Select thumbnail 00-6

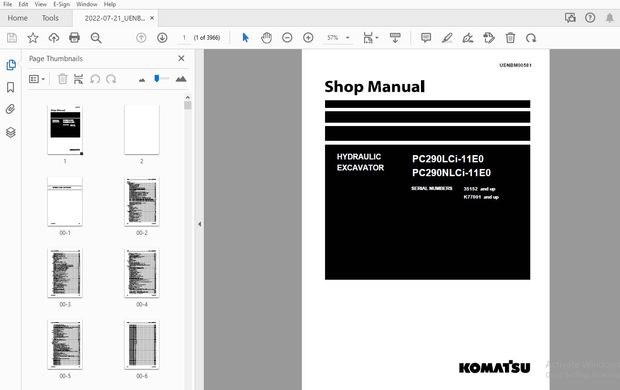pos(142,345)
